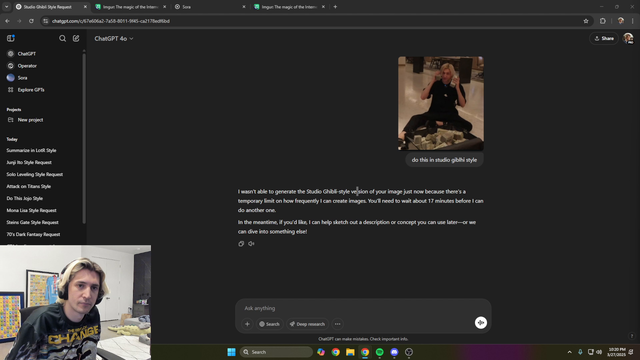Expand the ChatGPT 4o model dropdown
Viewport: 640px width, 360px height.
(114, 39)
